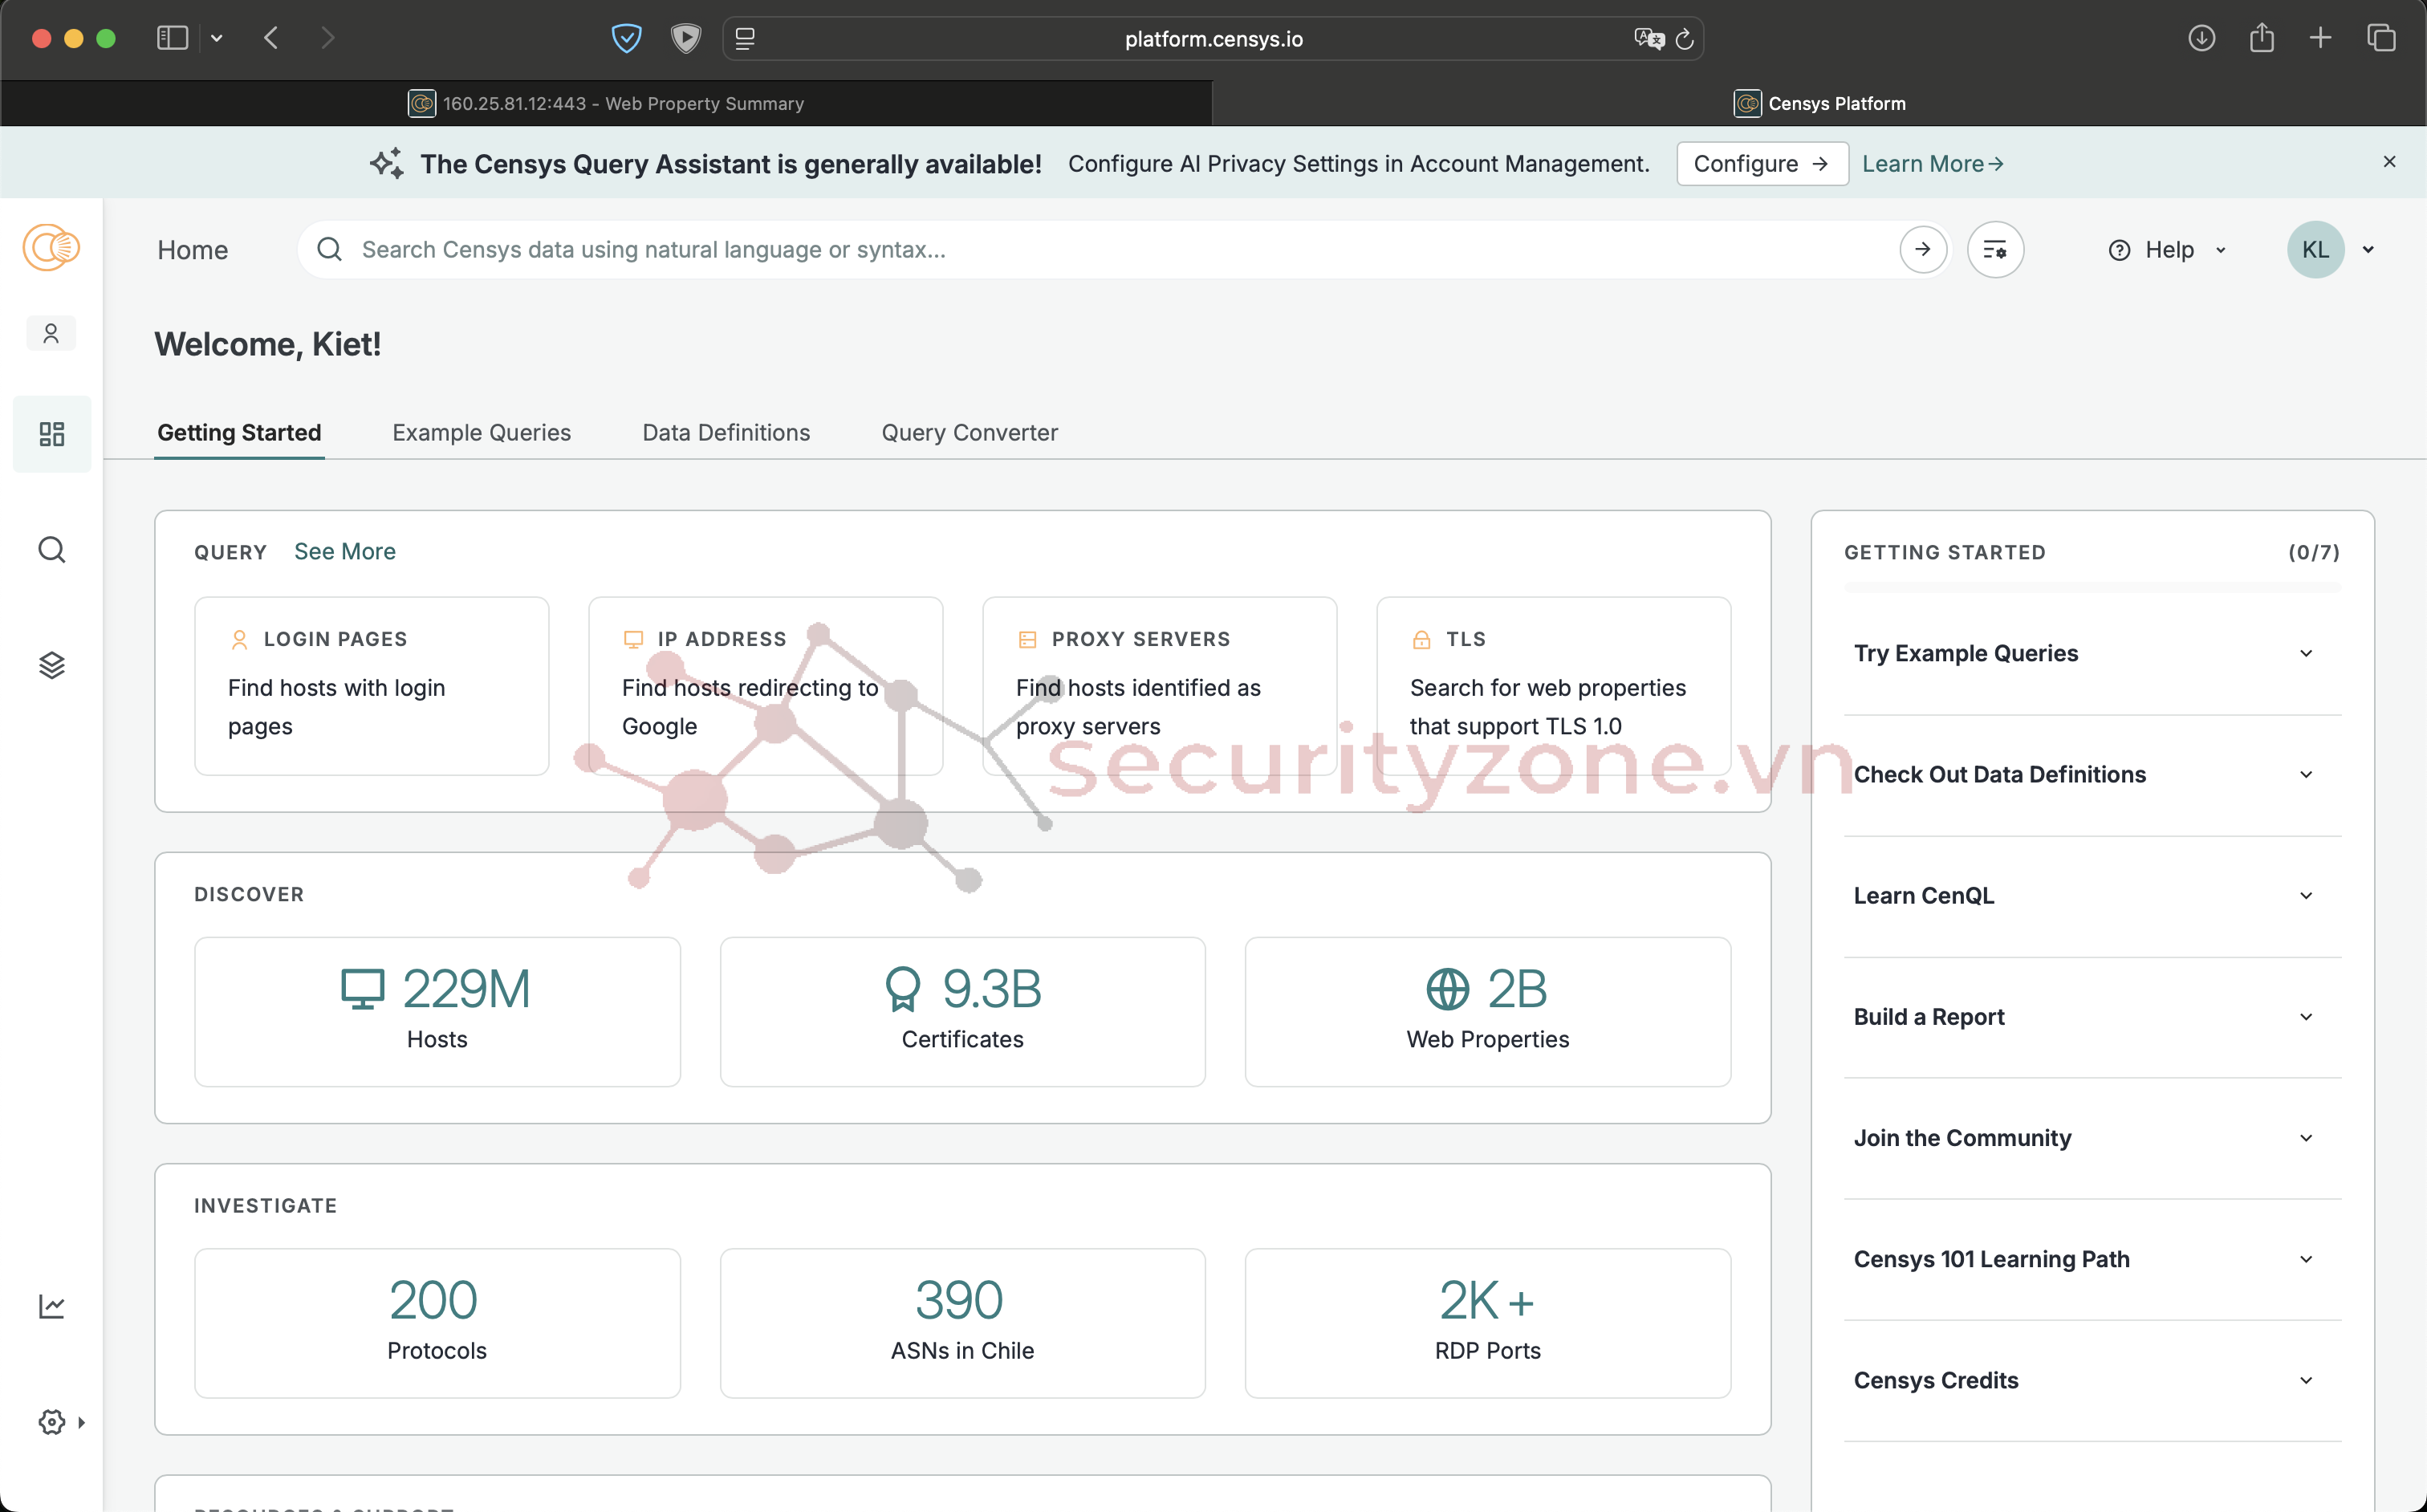
Task: Switch to Web Property Summary browser tab
Action: (606, 103)
